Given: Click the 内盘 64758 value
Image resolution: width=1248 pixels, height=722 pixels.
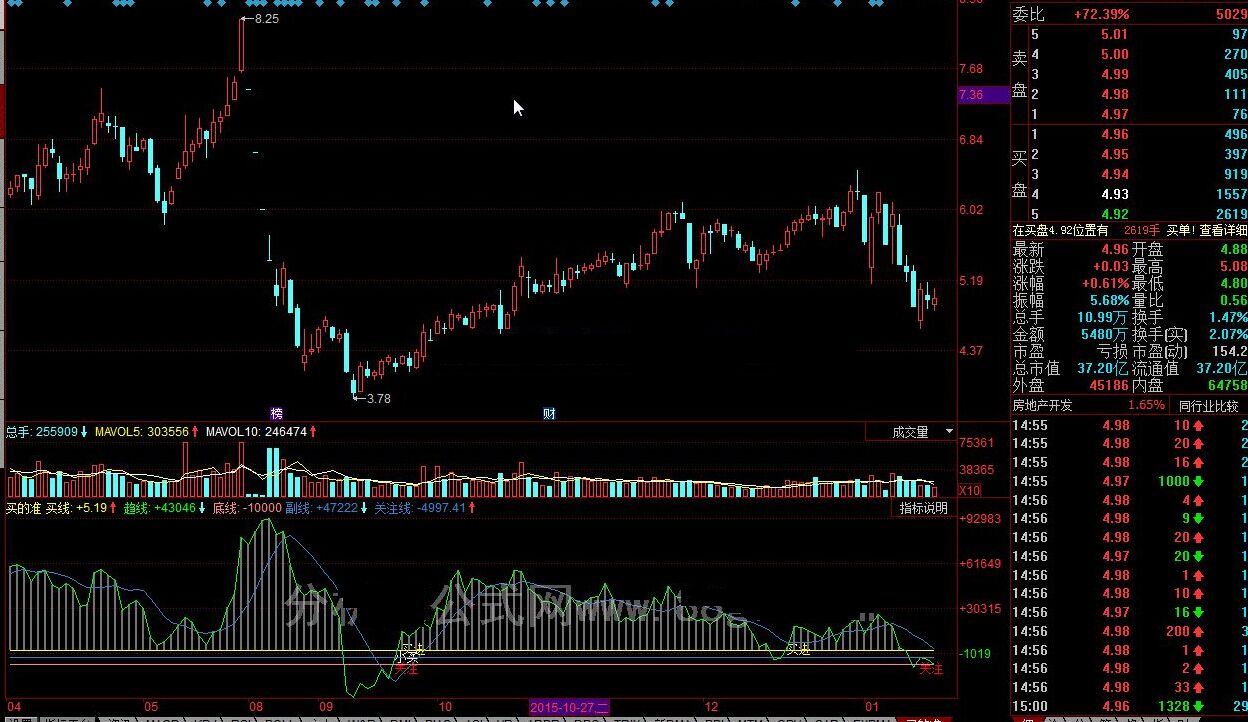Looking at the screenshot, I should click(1227, 386).
